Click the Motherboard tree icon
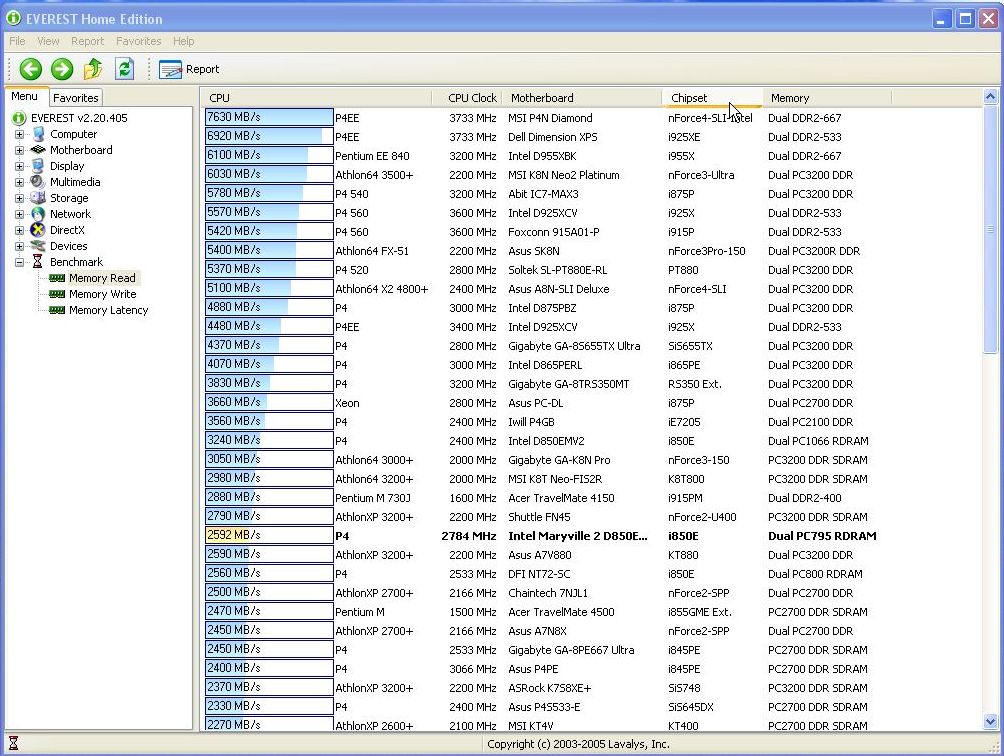The image size is (1004, 756). [x=38, y=150]
